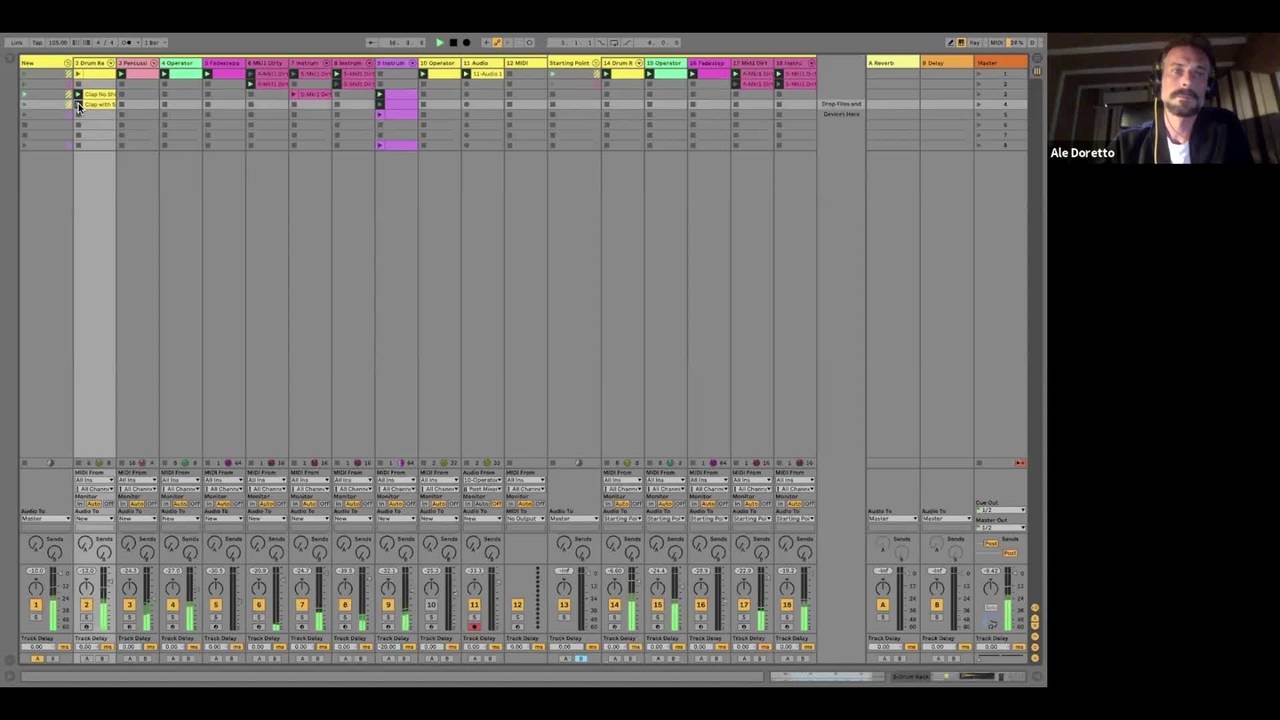Image resolution: width=1280 pixels, height=720 pixels.
Task: Arm track 2 for recording
Action: (86, 627)
